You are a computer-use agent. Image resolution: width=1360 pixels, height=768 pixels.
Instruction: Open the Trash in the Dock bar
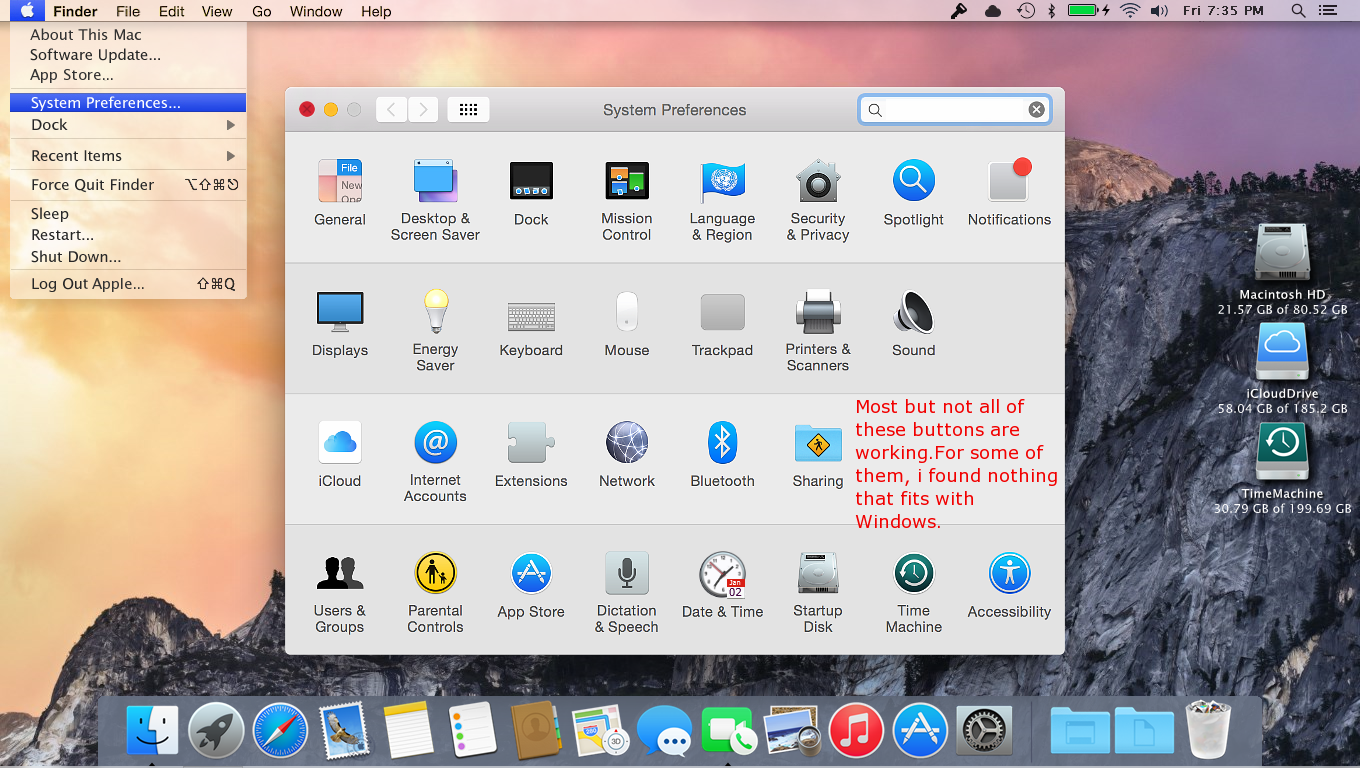click(x=1208, y=729)
